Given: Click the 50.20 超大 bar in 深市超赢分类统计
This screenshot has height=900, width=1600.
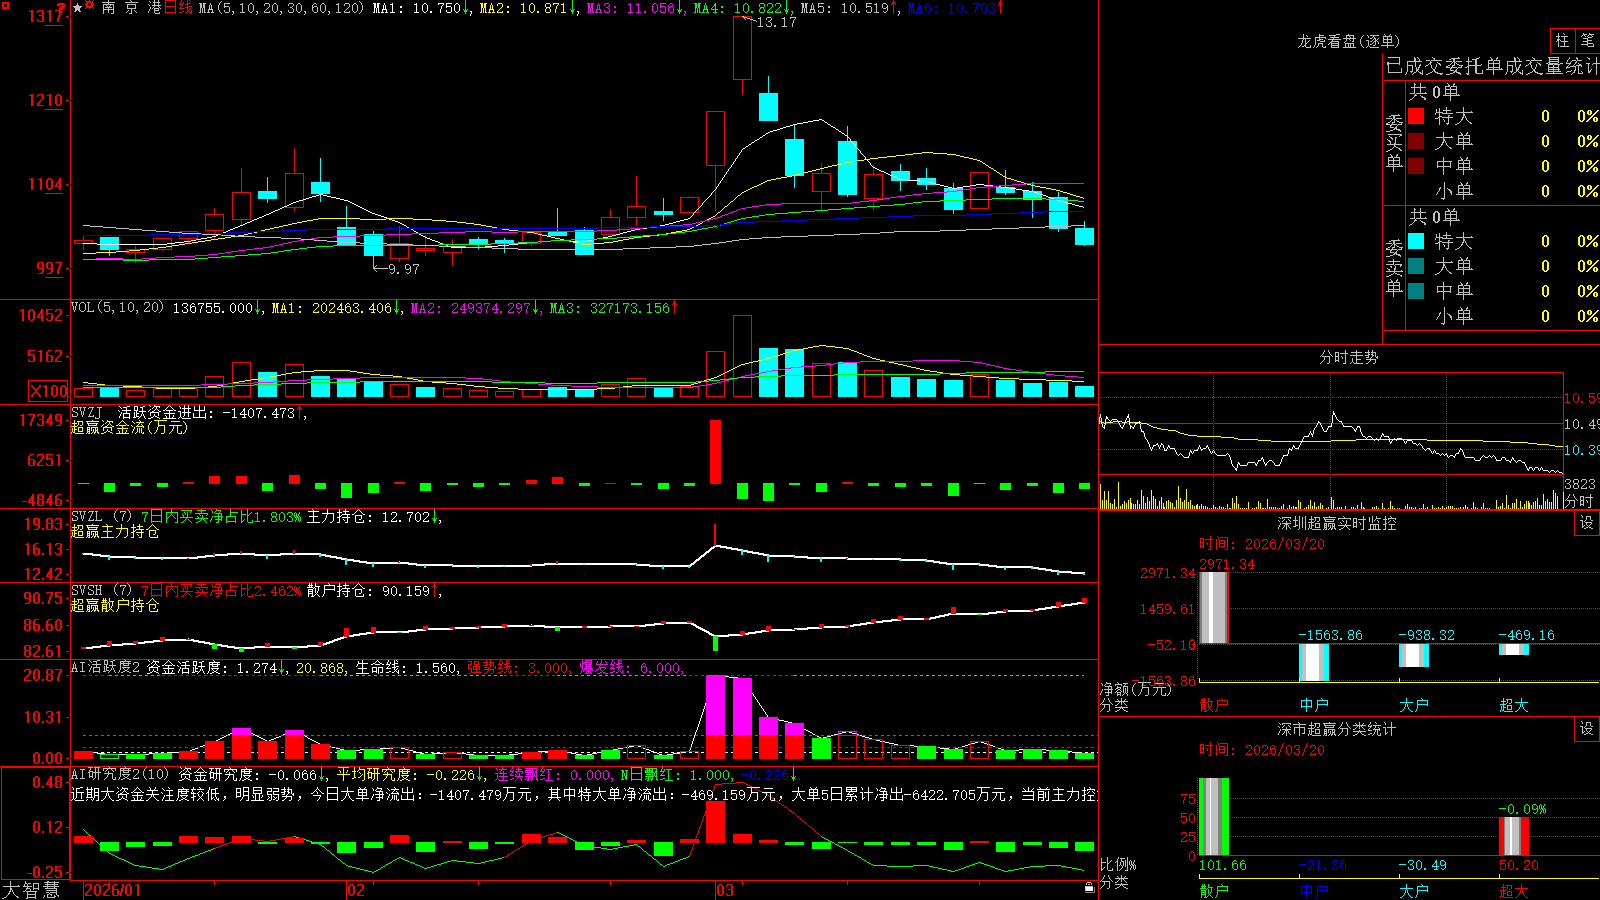Looking at the screenshot, I should tap(1513, 837).
